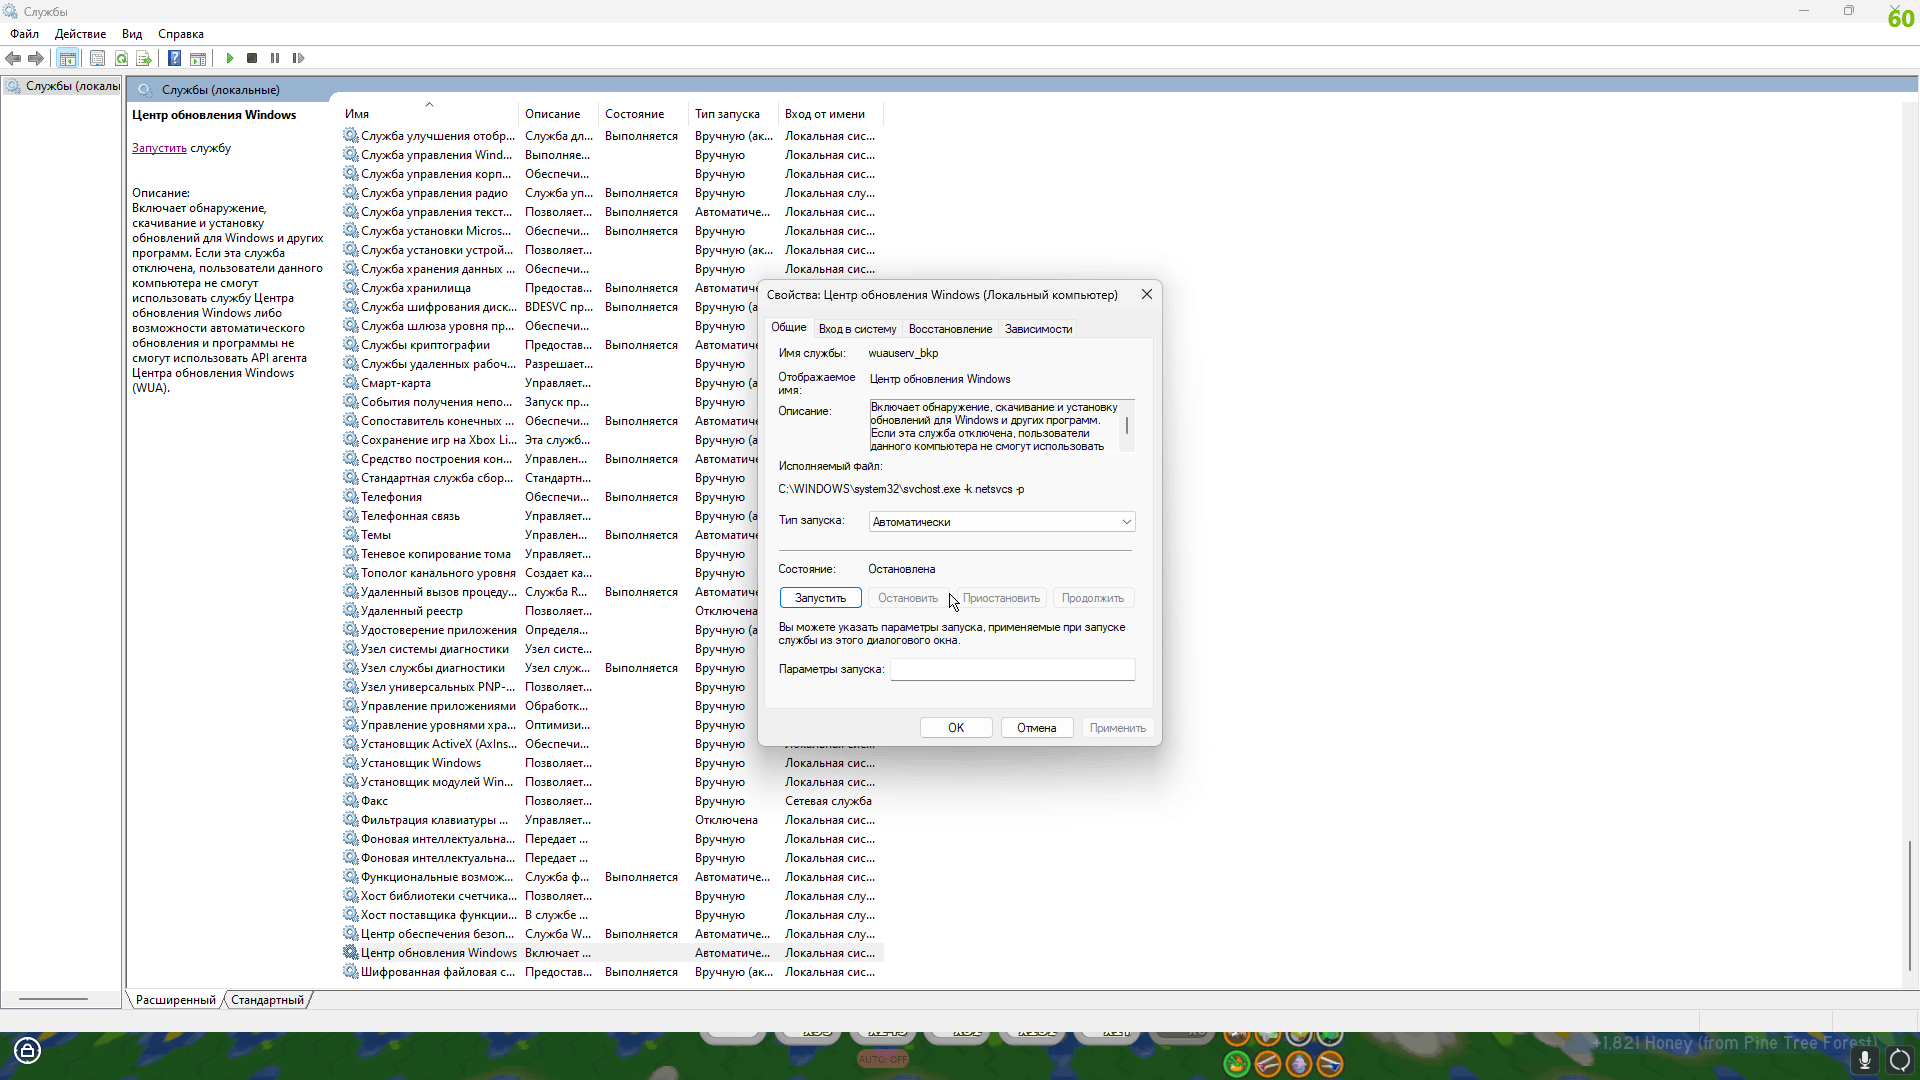Open the Help toolbar icon
1920x1080 pixels.
point(174,58)
